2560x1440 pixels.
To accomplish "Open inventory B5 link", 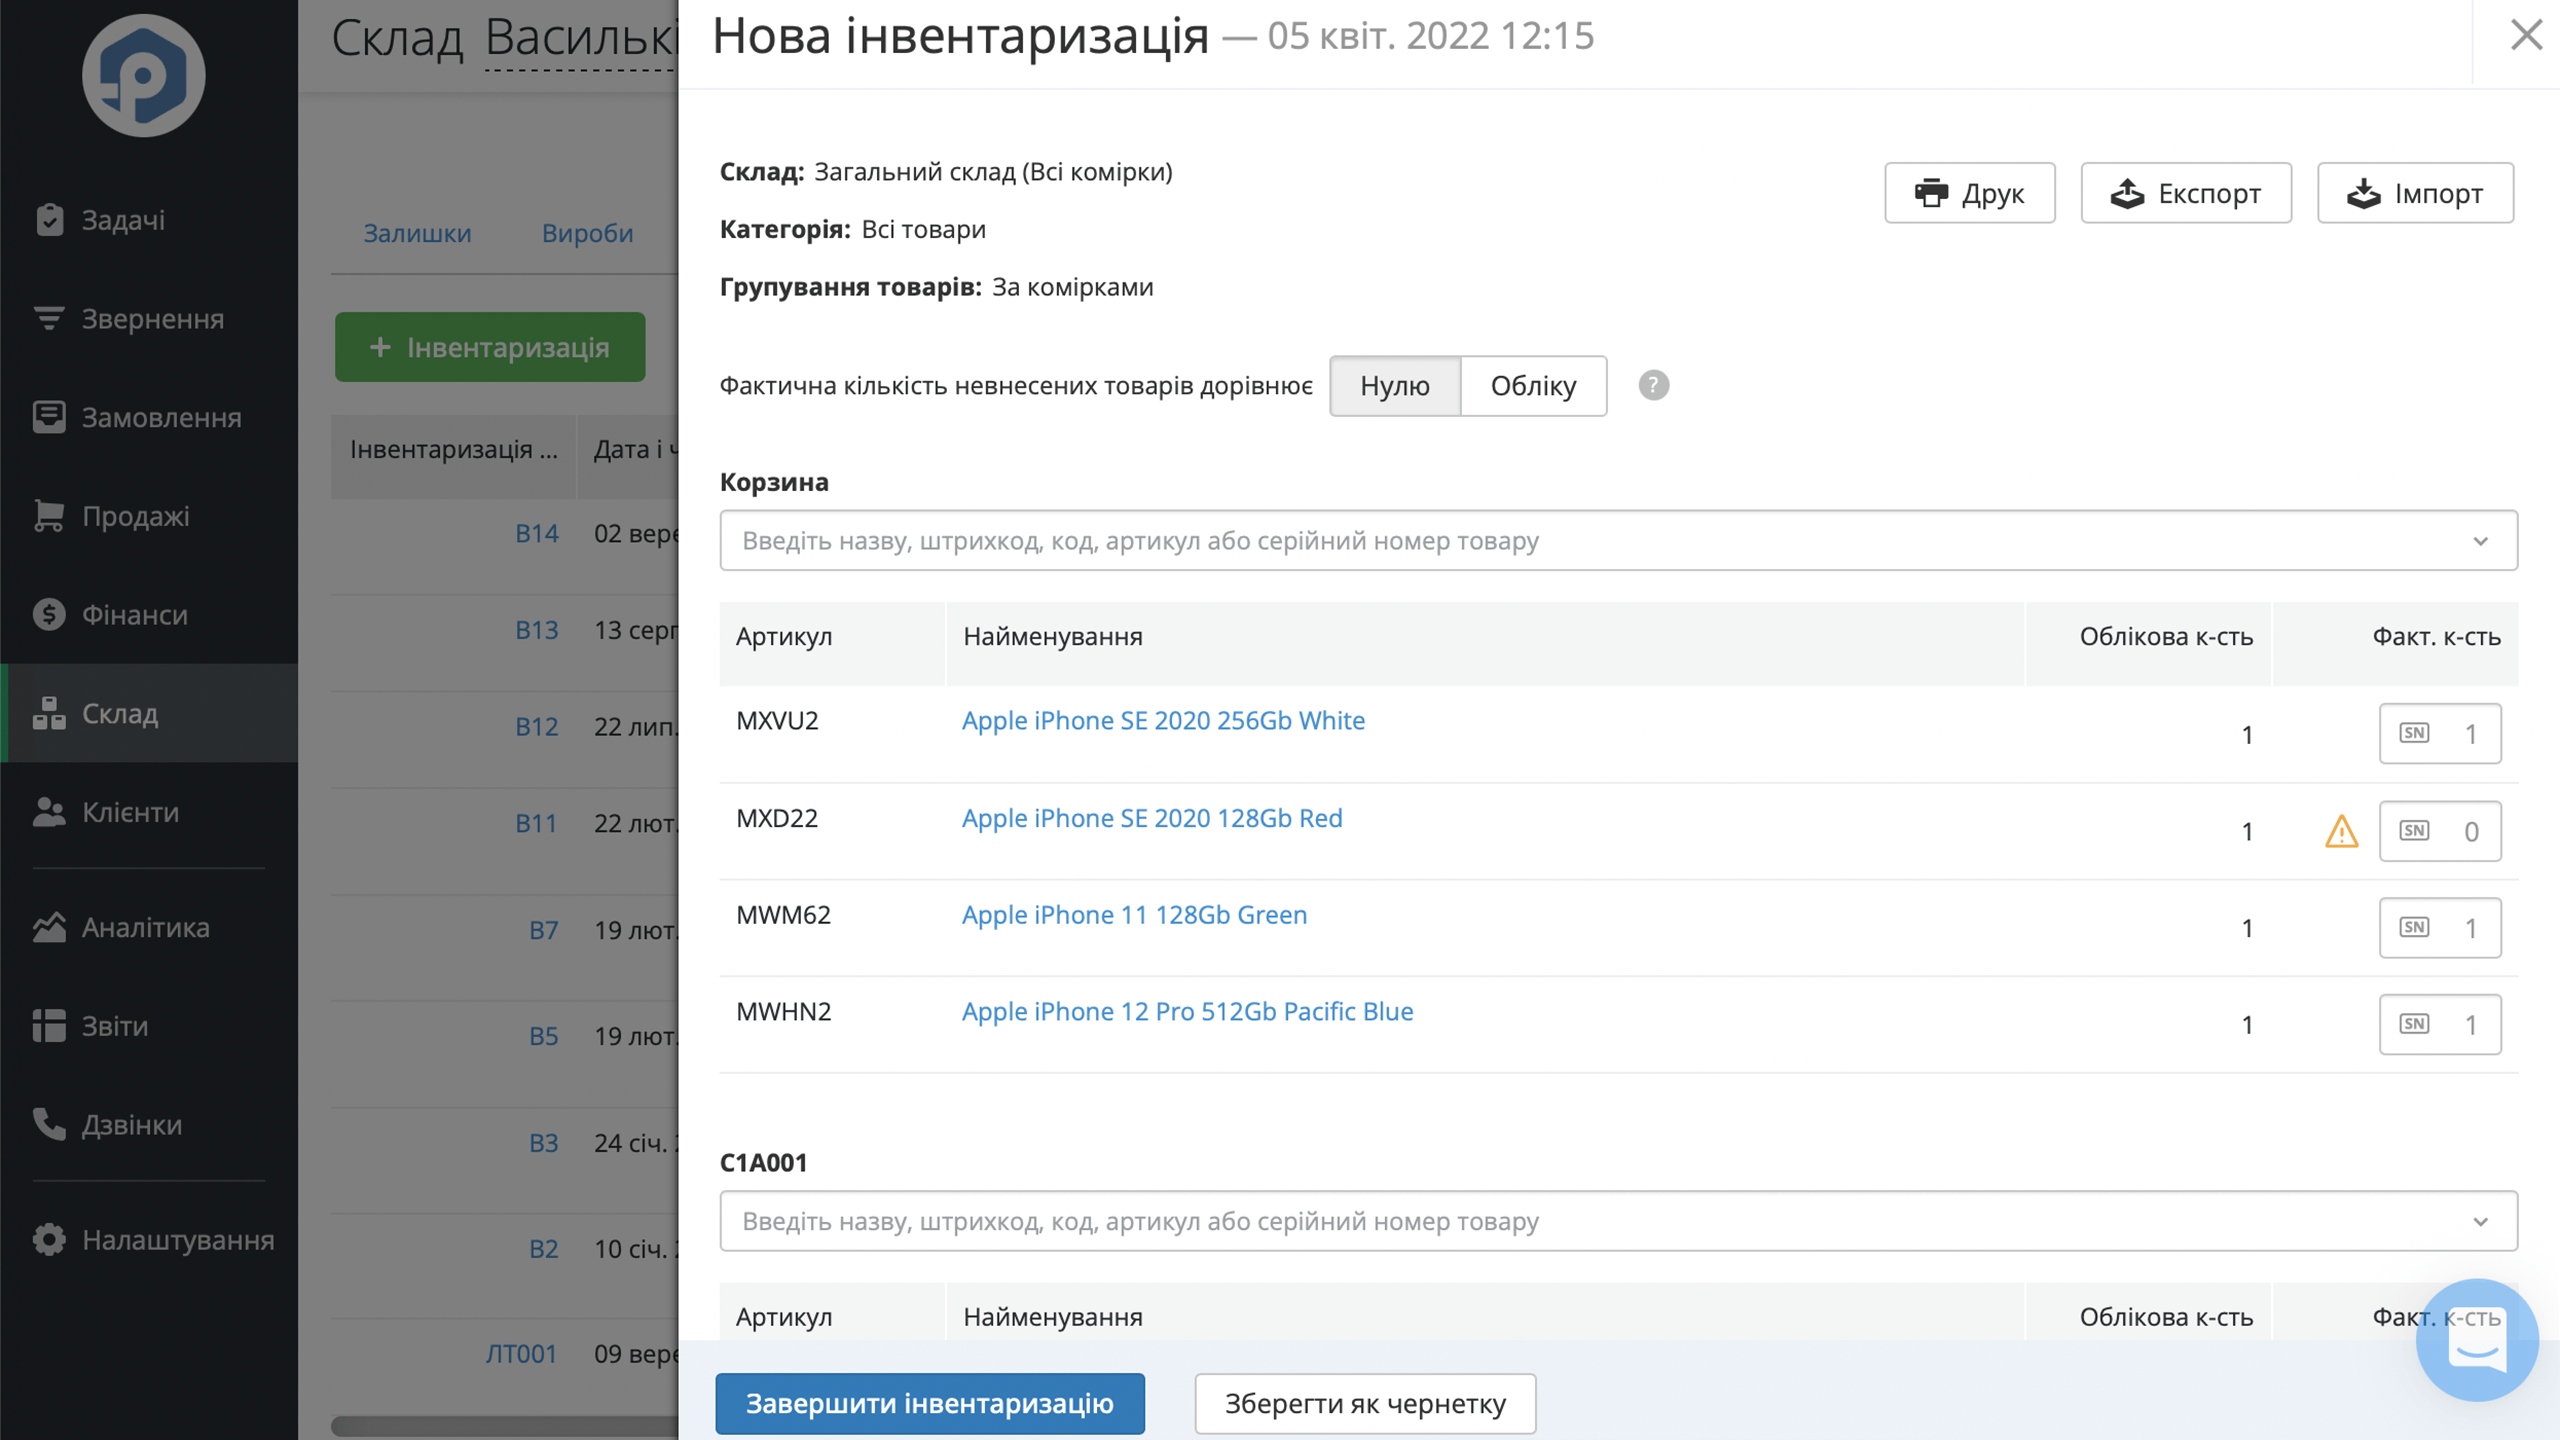I will point(543,1036).
